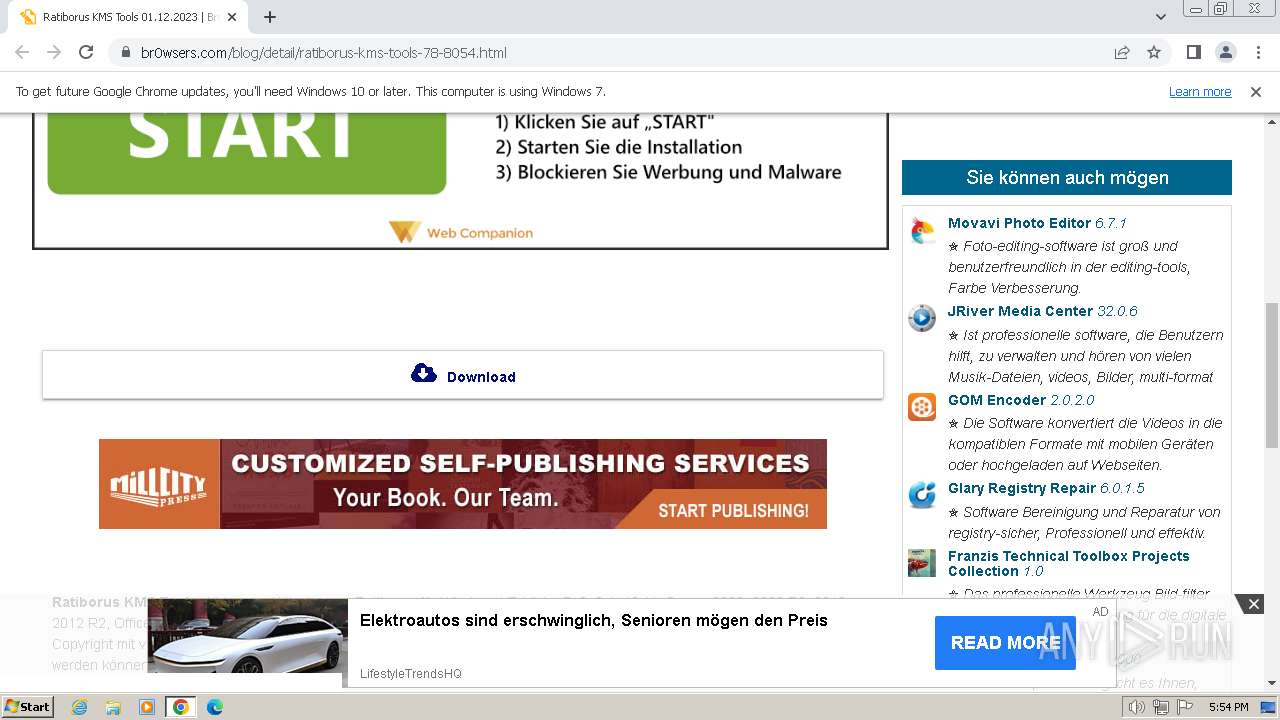Viewport: 1280px width, 720px height.
Task: Click the green START button
Action: point(246,153)
